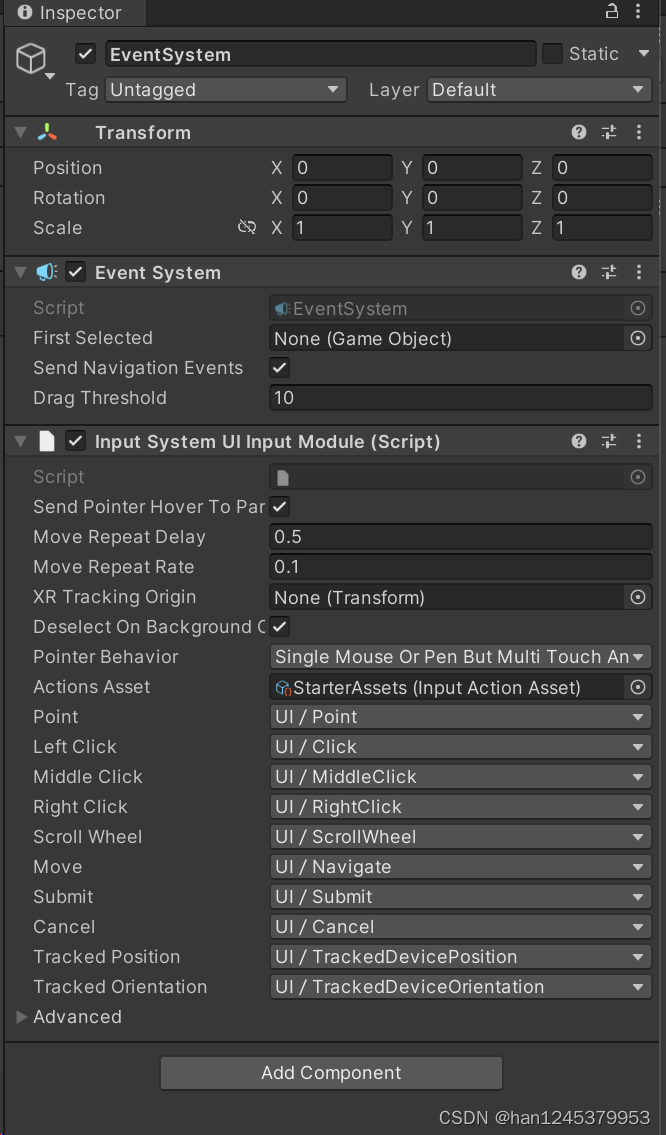The width and height of the screenshot is (666, 1135).
Task: Click the XR Tracking Origin object picker
Action: (638, 597)
